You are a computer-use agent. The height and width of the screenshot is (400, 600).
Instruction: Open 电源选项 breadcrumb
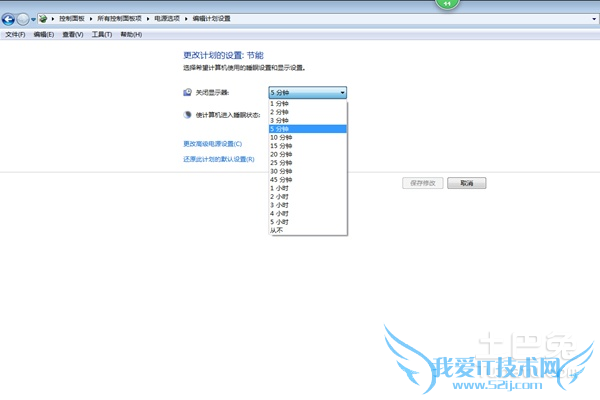(x=167, y=18)
